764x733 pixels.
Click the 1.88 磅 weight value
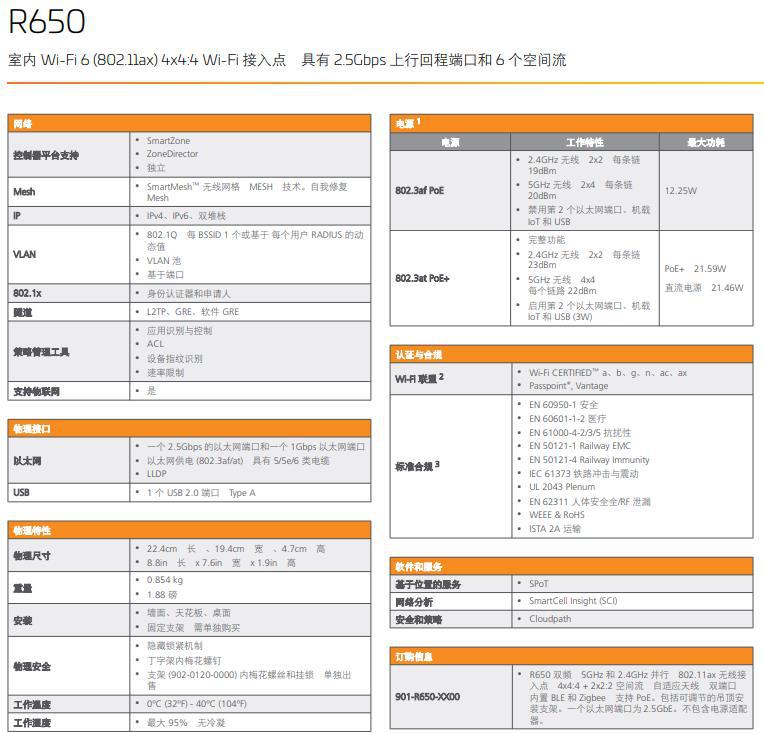pyautogui.click(x=162, y=595)
